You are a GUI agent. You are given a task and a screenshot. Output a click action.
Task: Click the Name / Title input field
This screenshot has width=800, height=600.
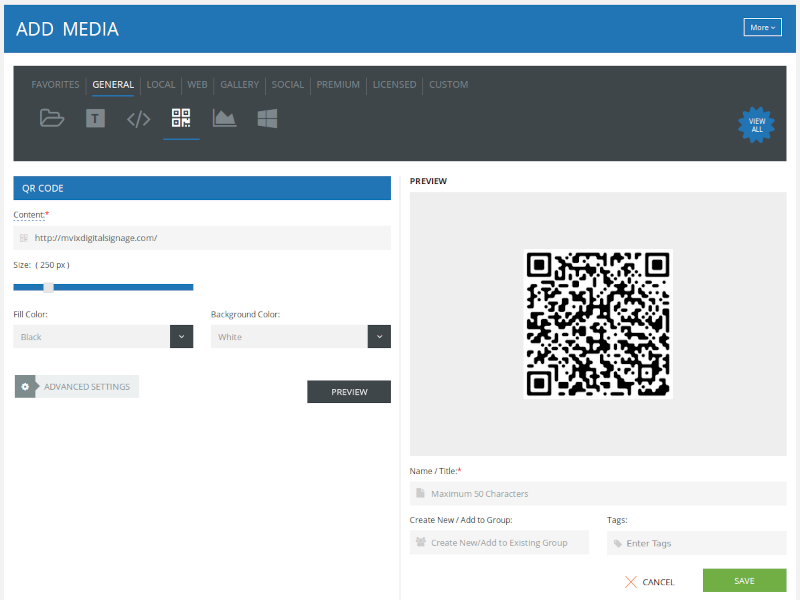pyautogui.click(x=598, y=493)
